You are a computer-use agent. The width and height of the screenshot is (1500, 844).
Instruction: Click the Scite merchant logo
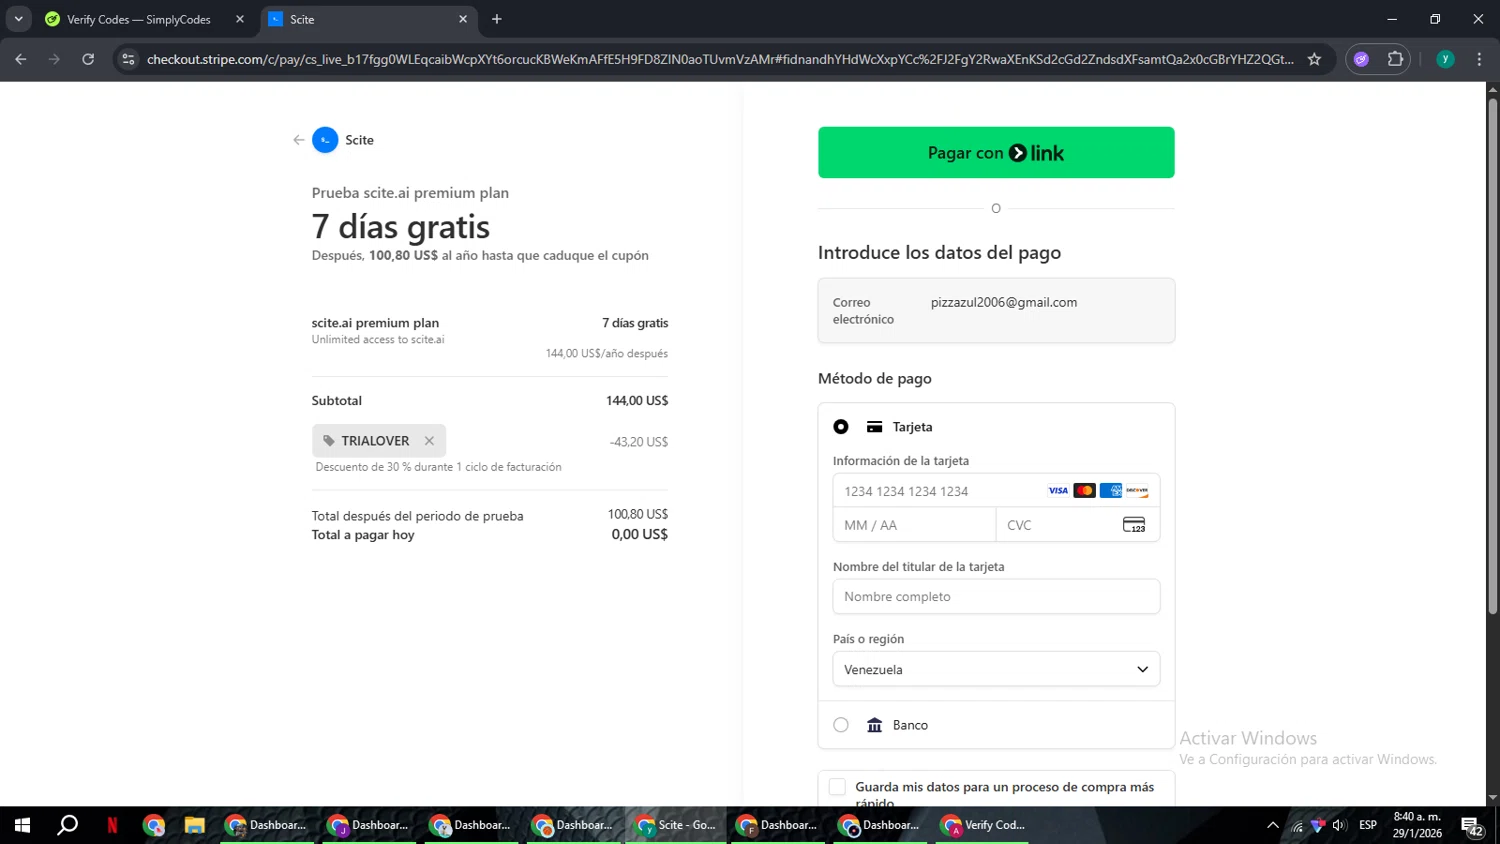tap(325, 140)
